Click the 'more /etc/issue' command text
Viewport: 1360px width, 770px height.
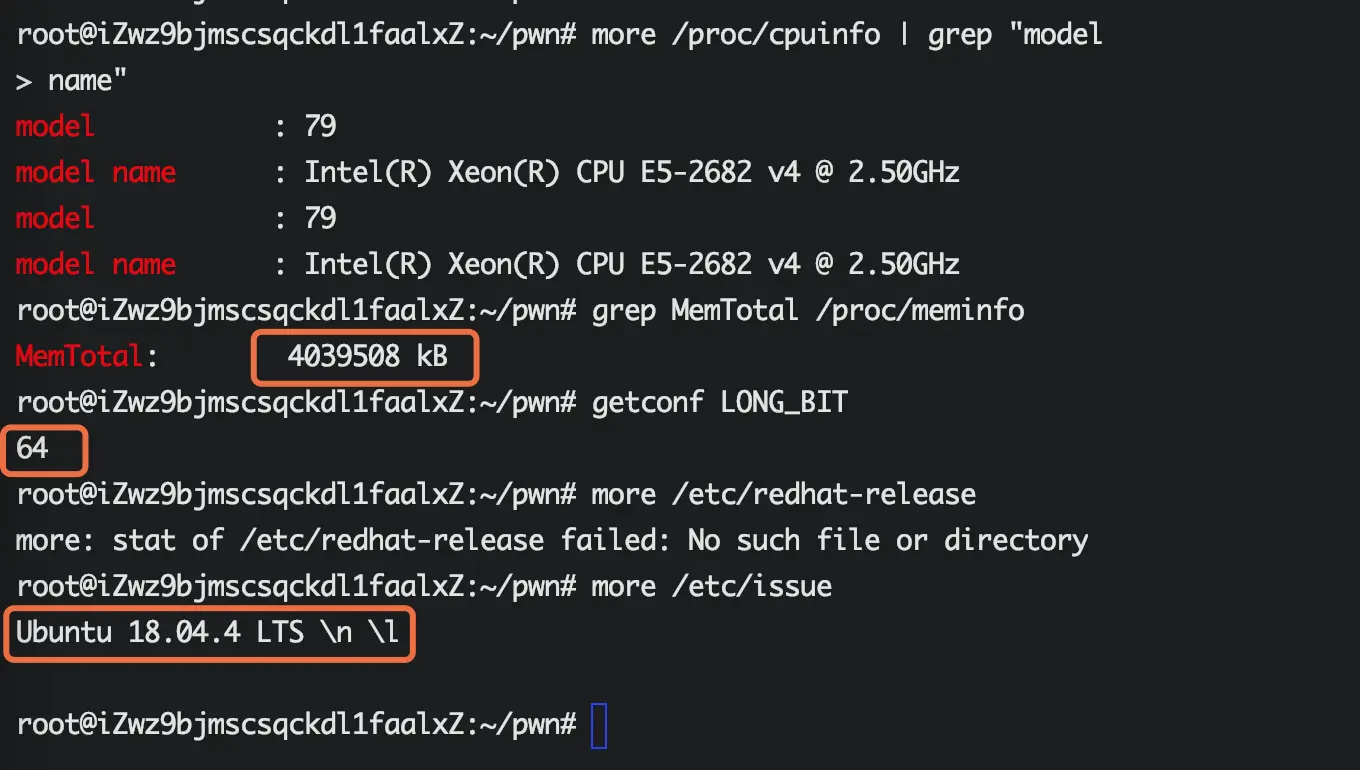tap(712, 586)
